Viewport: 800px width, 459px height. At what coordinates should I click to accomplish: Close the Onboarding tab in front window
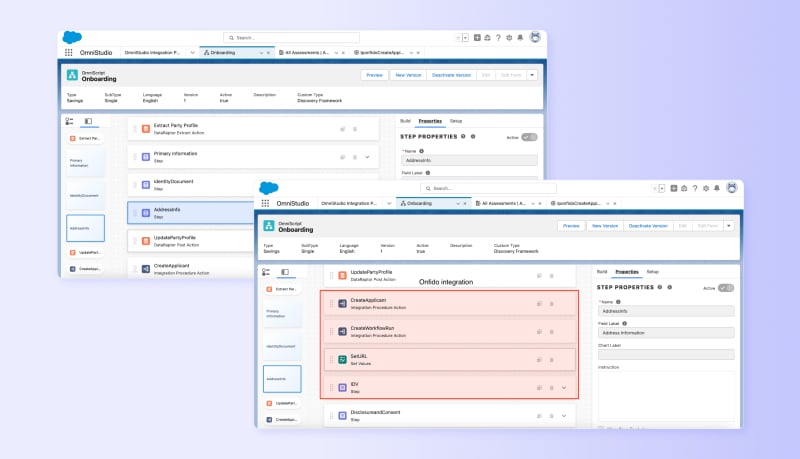[465, 203]
